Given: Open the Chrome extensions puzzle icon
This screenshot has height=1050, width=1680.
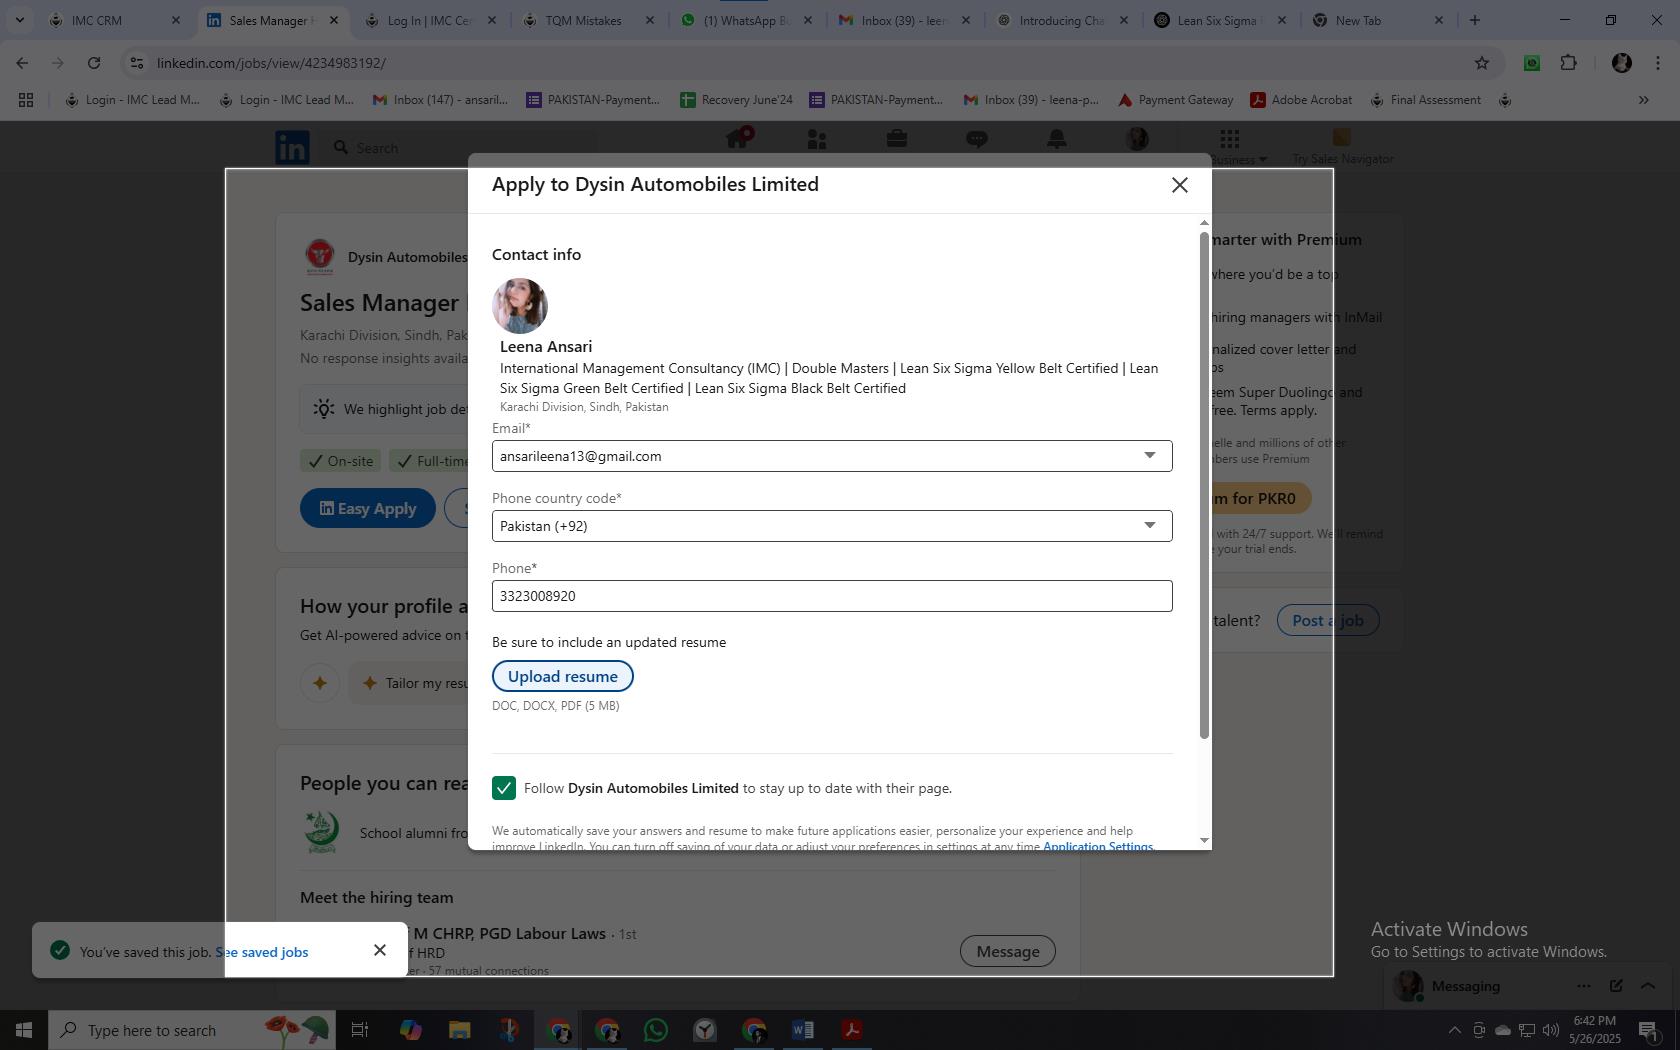Looking at the screenshot, I should (x=1568, y=63).
